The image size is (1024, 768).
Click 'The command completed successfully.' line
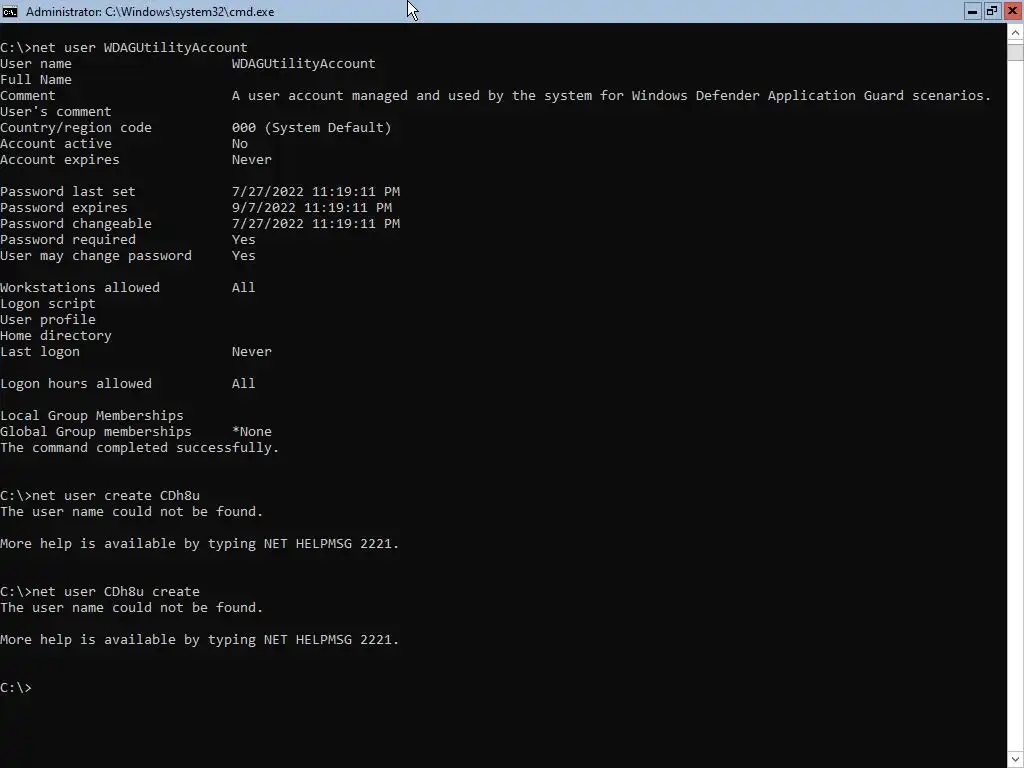[140, 447]
